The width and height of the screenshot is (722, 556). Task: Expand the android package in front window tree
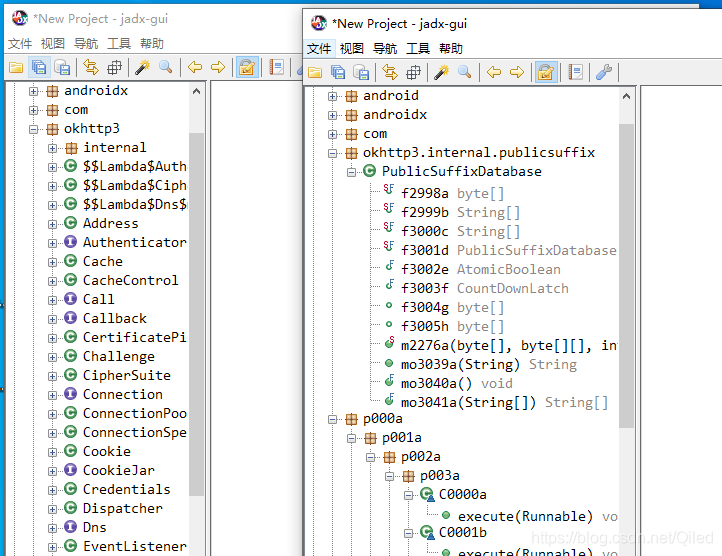pyautogui.click(x=332, y=96)
